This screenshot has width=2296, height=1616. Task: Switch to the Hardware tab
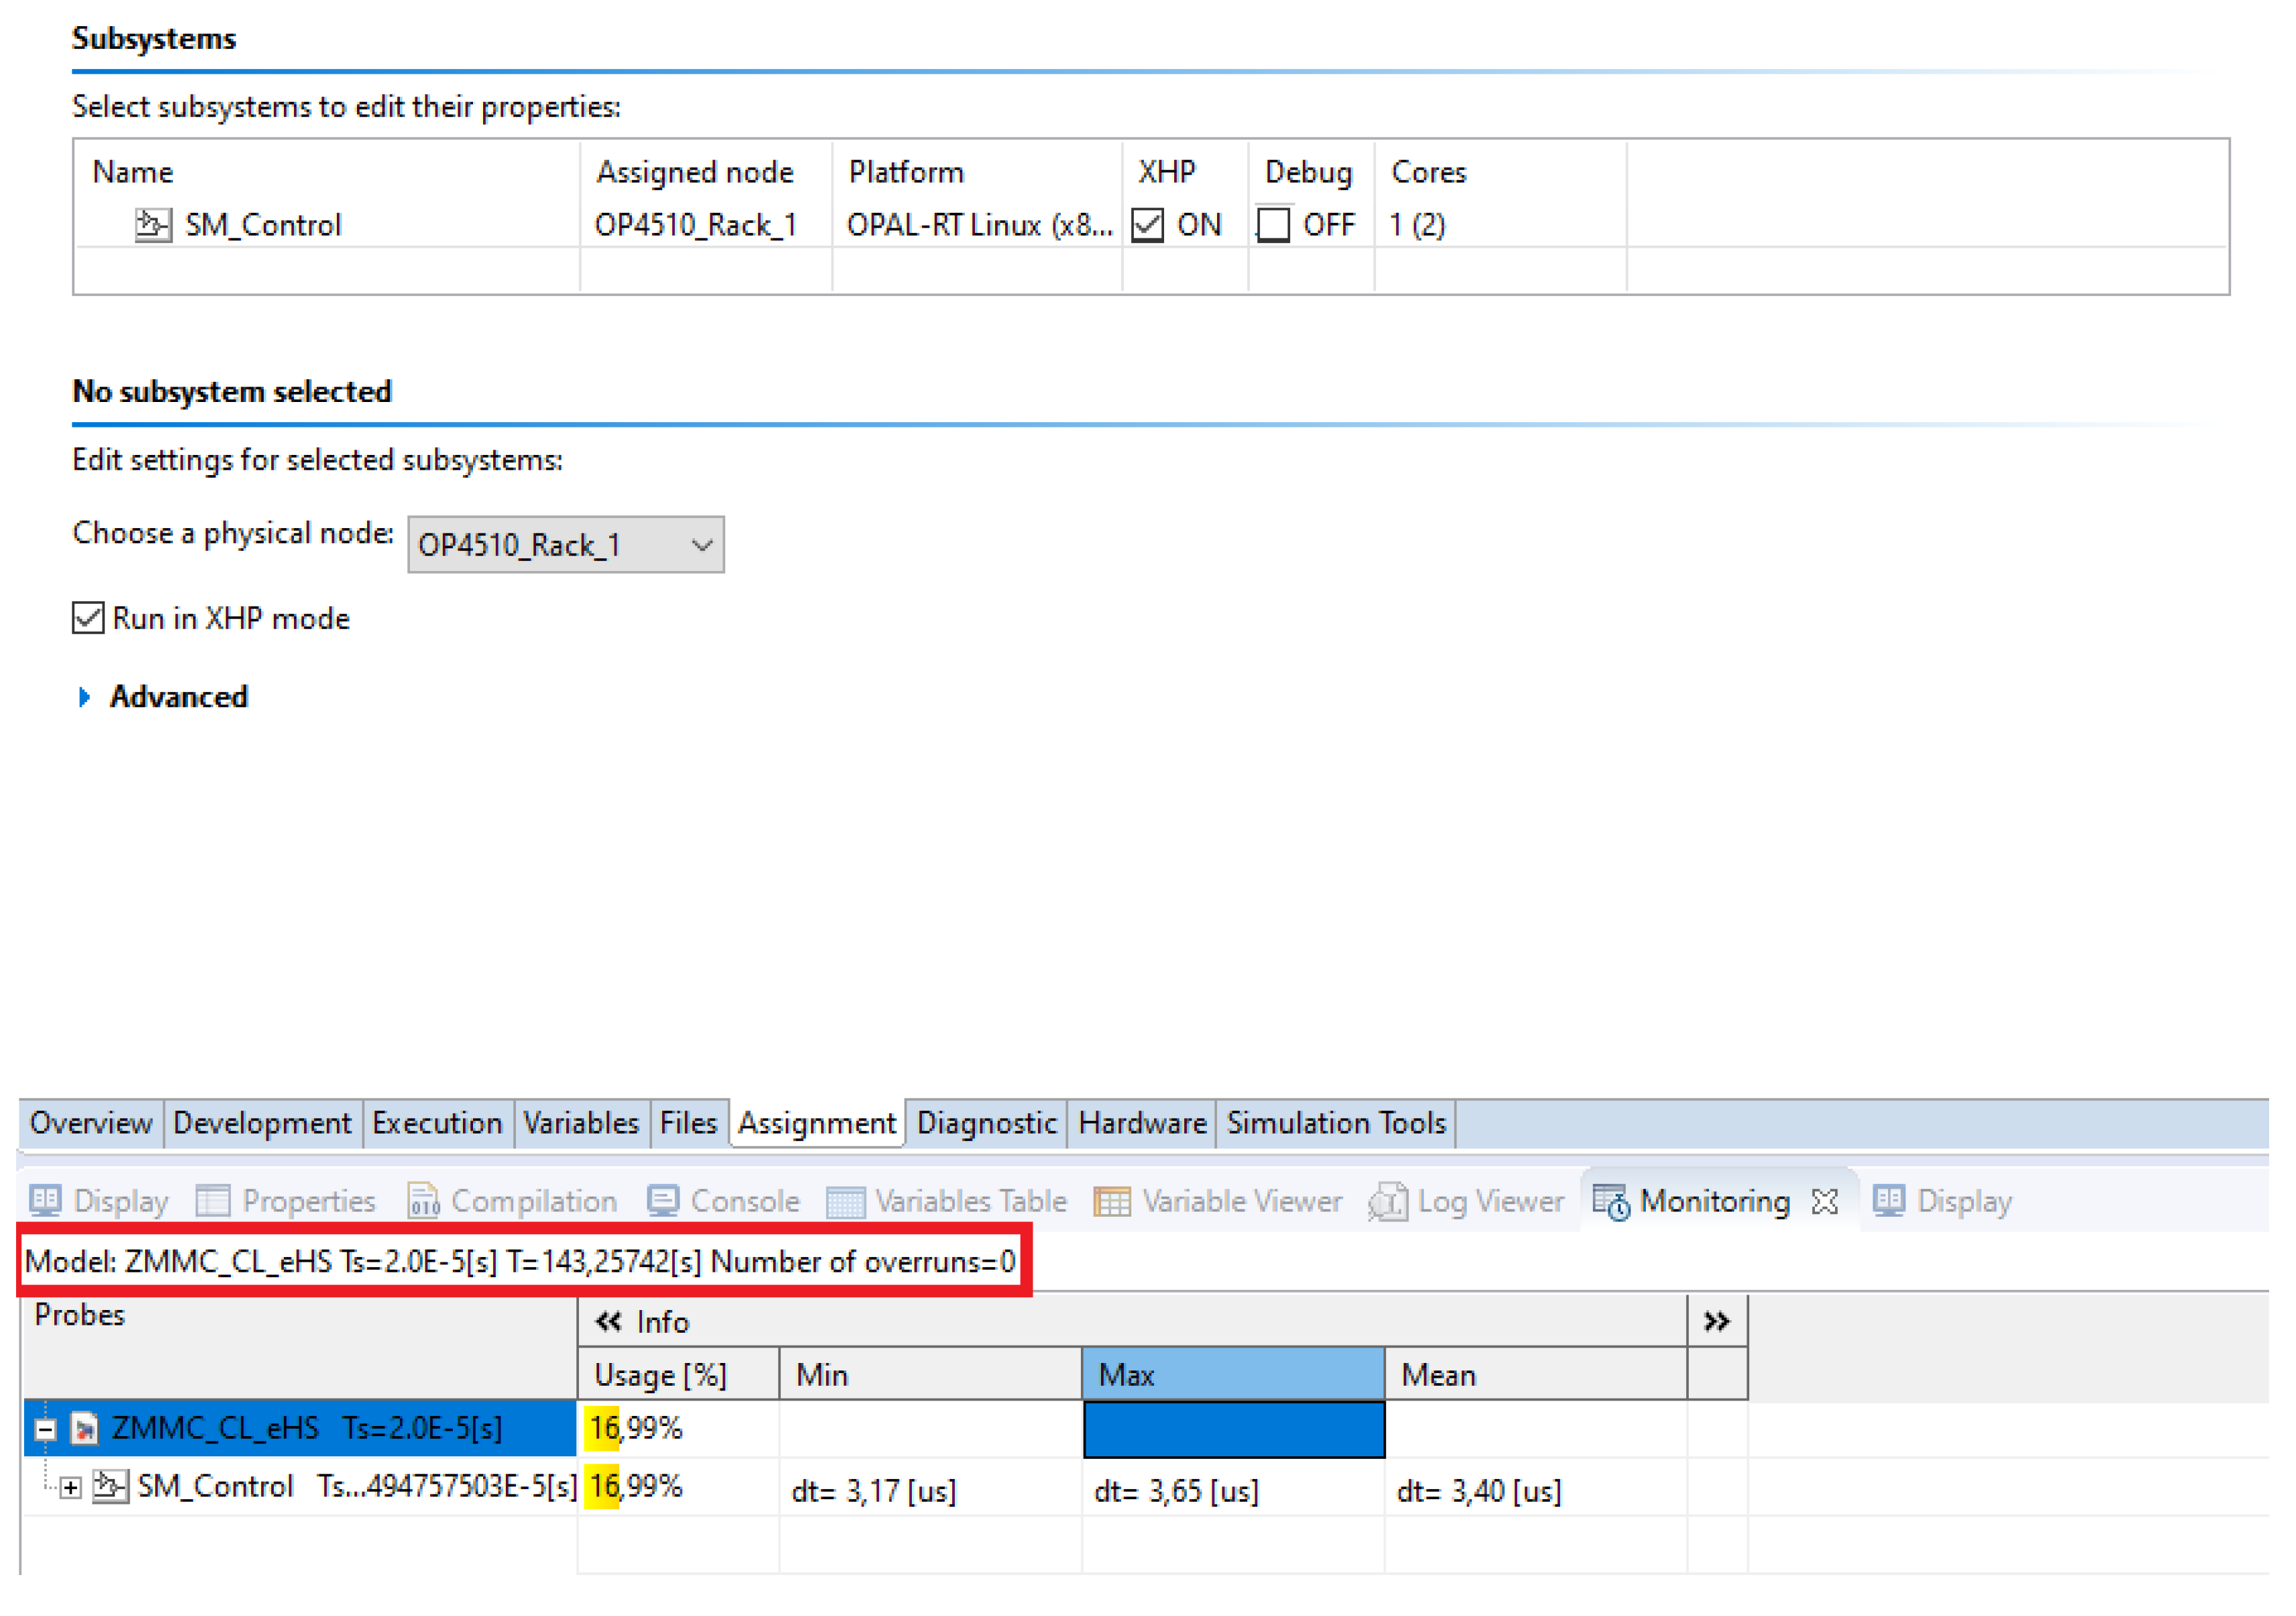[1142, 1123]
